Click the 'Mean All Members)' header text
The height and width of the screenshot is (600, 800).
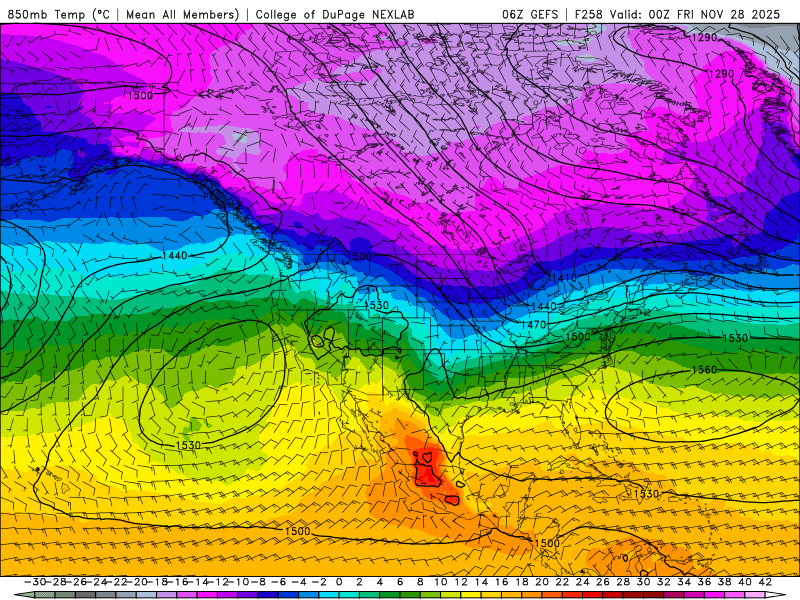tap(183, 14)
